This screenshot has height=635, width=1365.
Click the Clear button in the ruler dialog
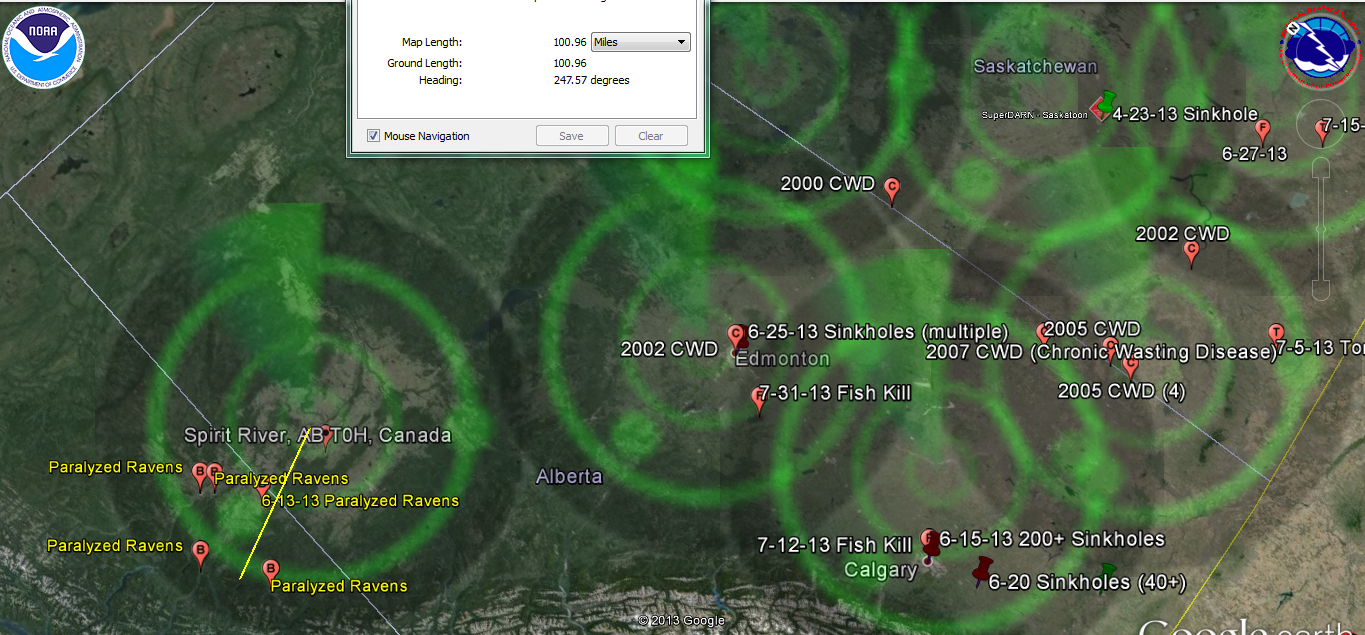click(x=651, y=136)
